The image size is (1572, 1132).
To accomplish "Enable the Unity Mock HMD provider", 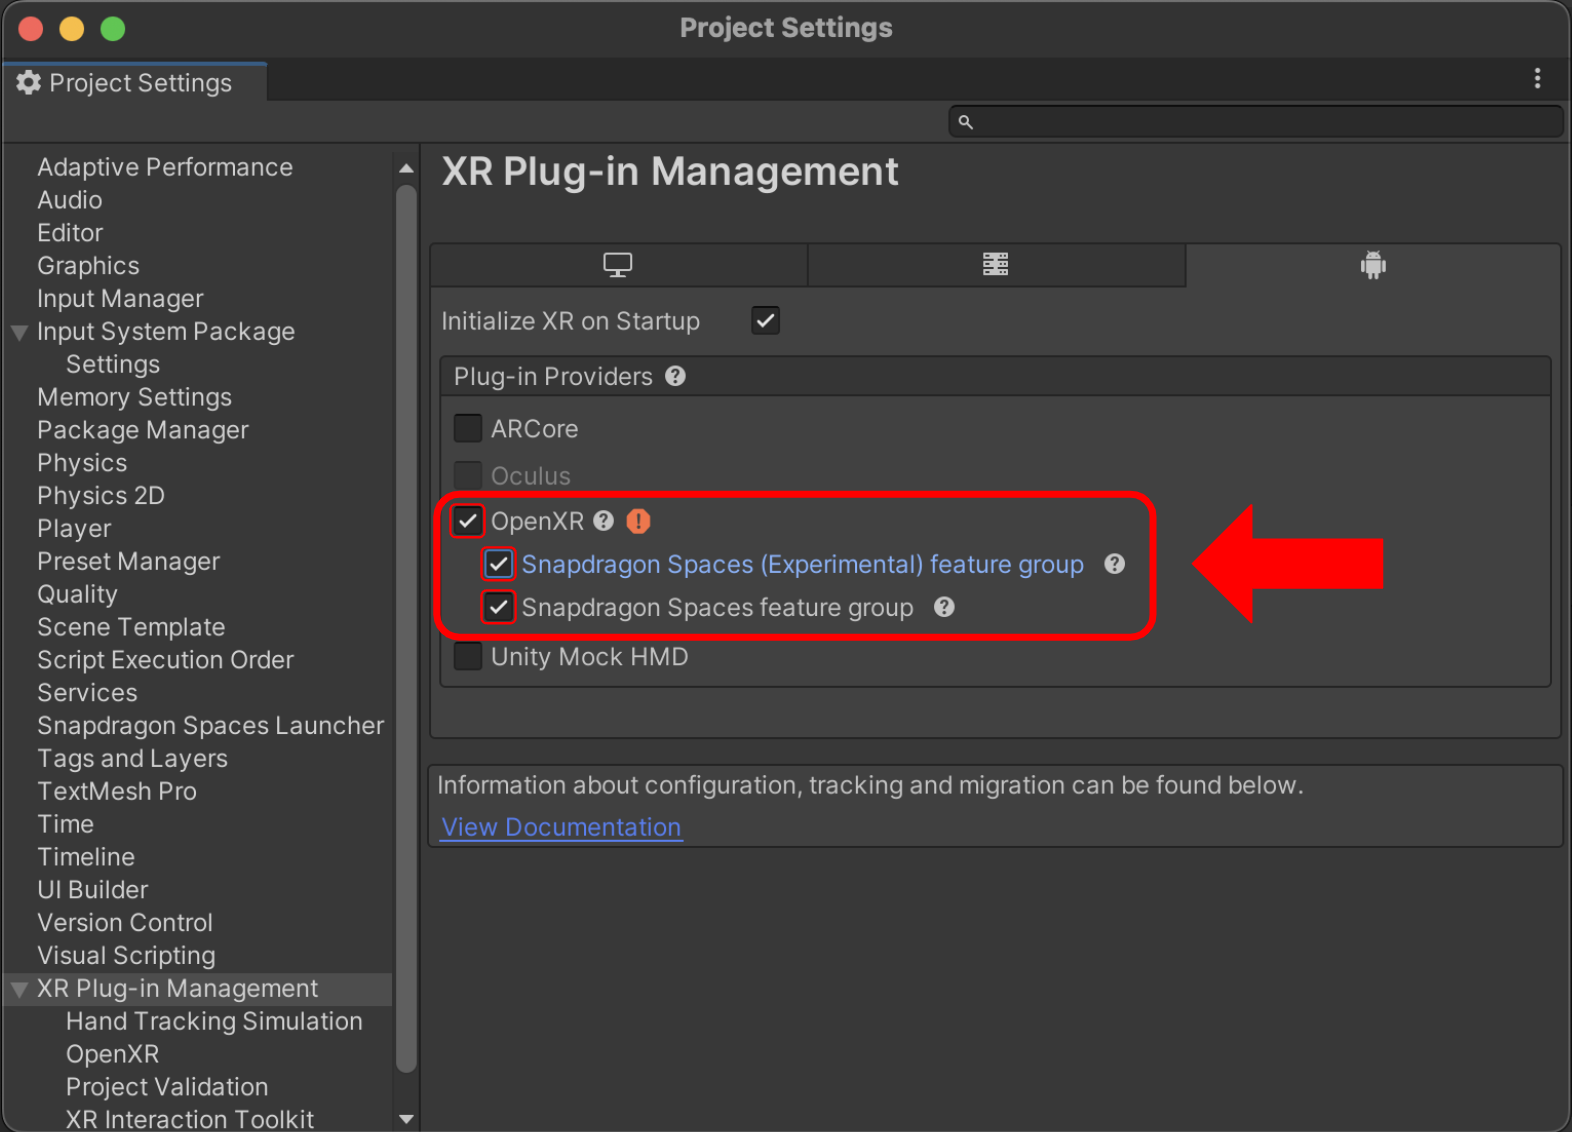I will point(468,657).
